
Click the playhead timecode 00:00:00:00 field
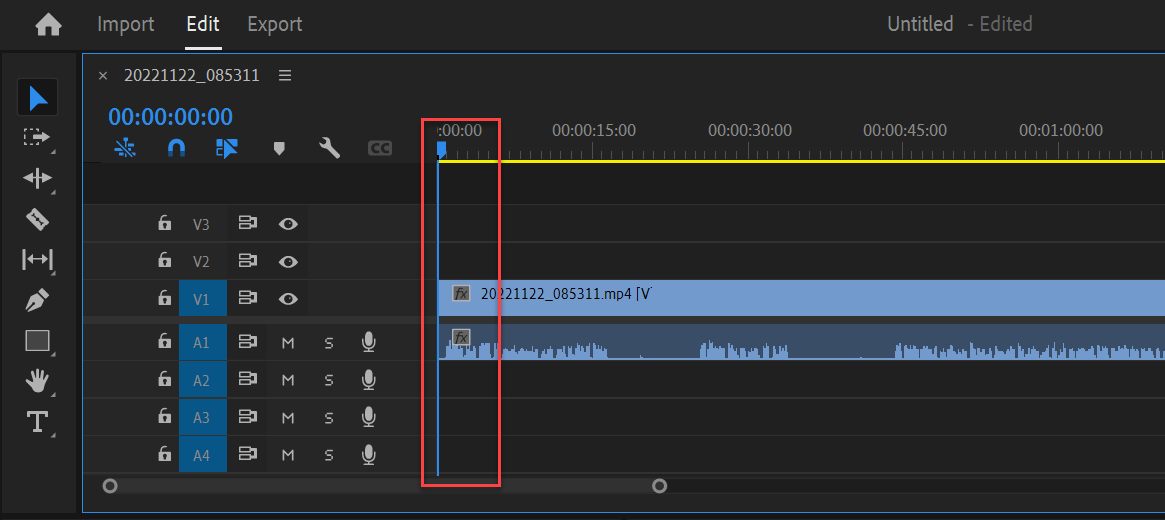pos(170,117)
